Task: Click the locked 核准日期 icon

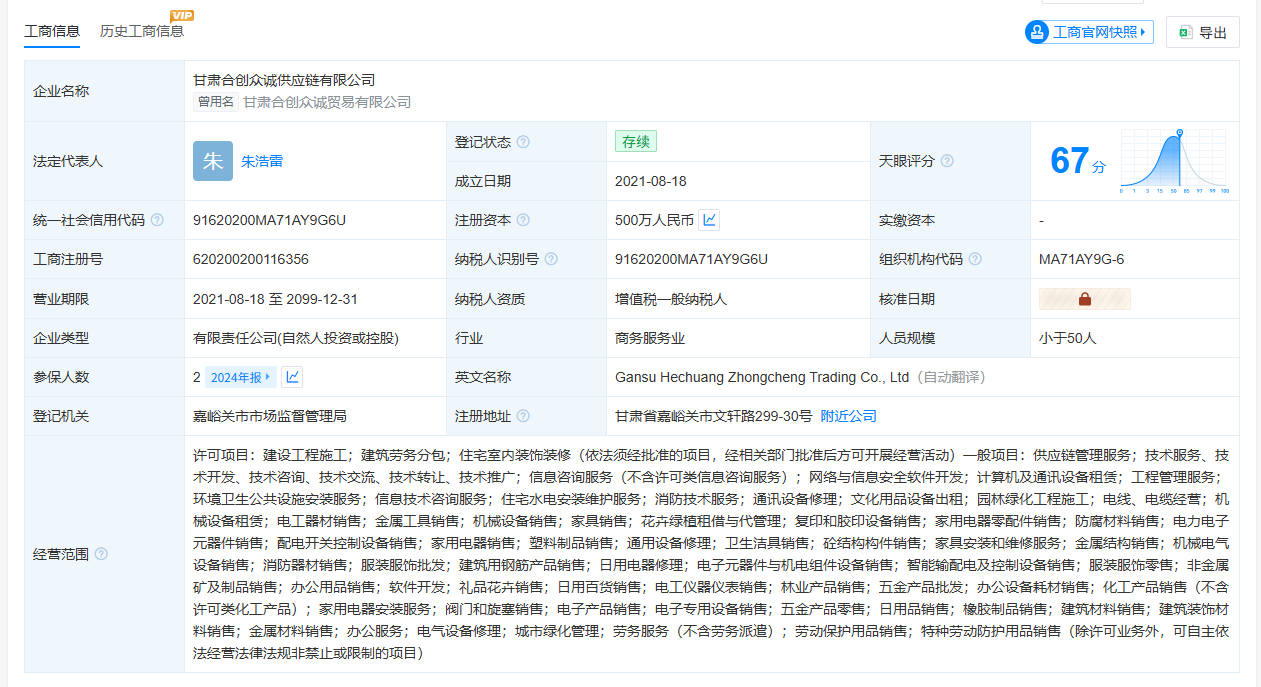Action: pos(1085,299)
